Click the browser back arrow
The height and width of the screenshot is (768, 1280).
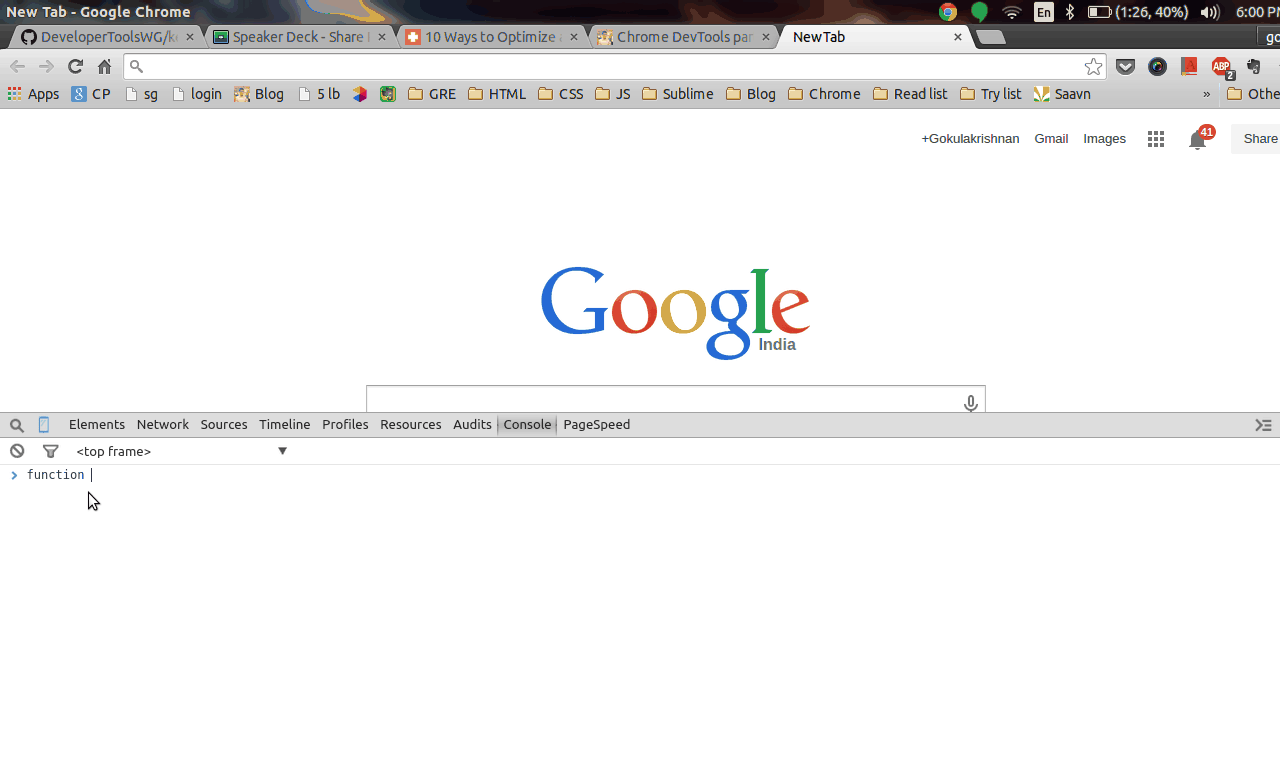[18, 67]
